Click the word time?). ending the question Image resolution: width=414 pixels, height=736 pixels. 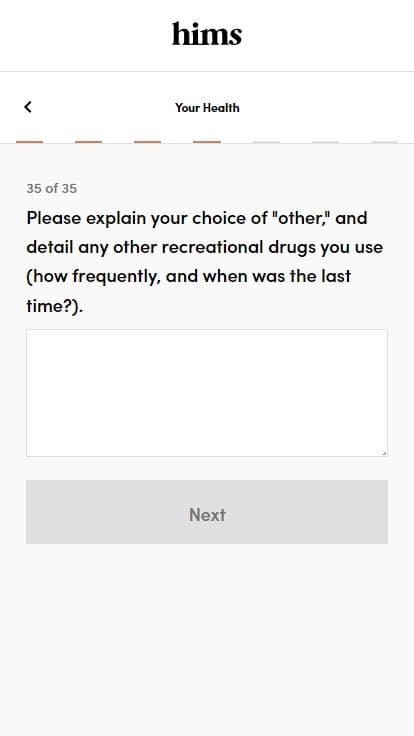[54, 306]
